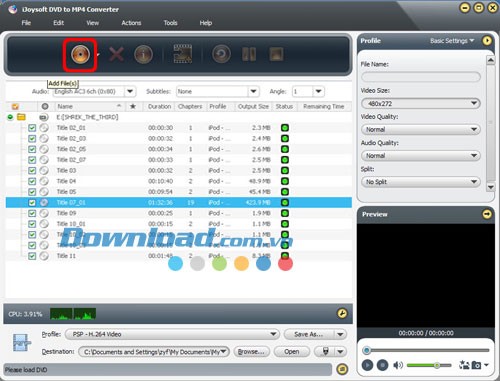Click the film strip clip icon

click(x=183, y=54)
